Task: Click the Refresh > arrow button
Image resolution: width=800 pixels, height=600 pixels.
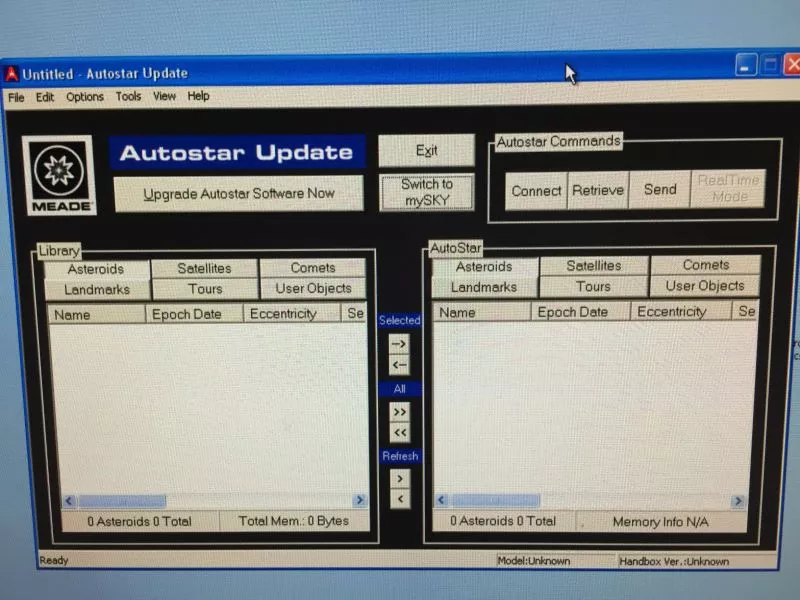Action: [400, 479]
